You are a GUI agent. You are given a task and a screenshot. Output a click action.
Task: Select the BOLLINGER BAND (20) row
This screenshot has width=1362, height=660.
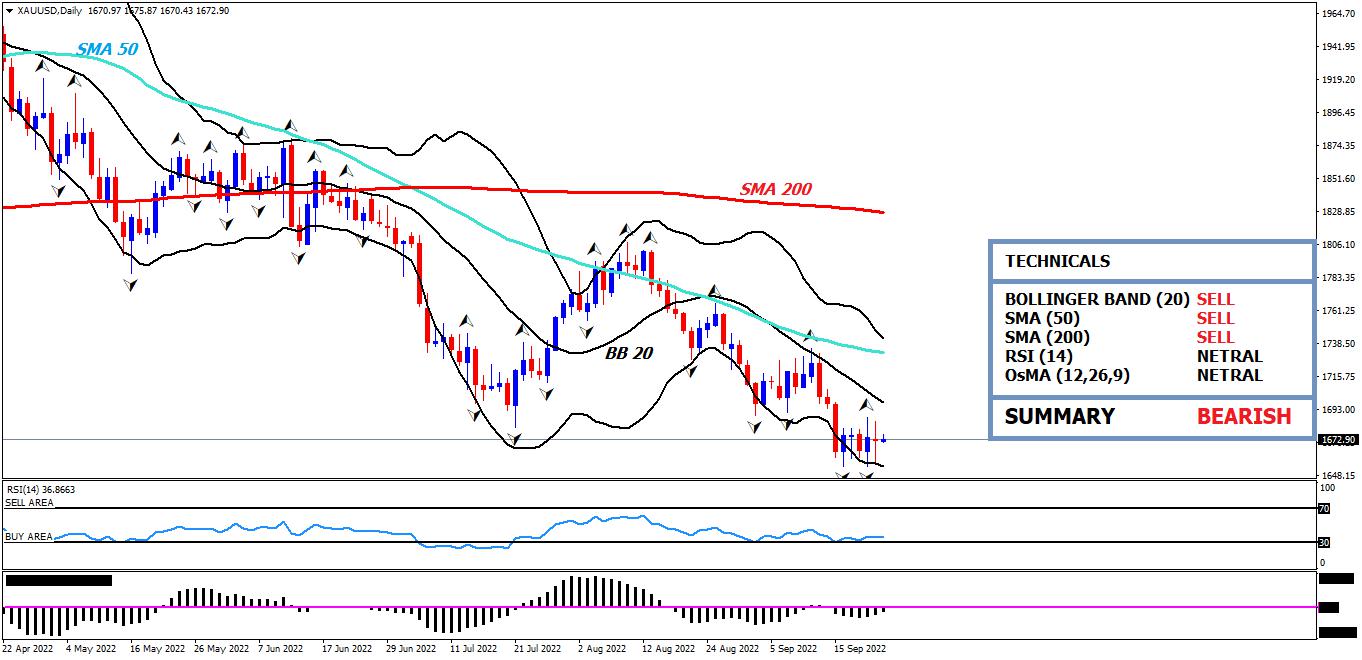(x=1097, y=299)
